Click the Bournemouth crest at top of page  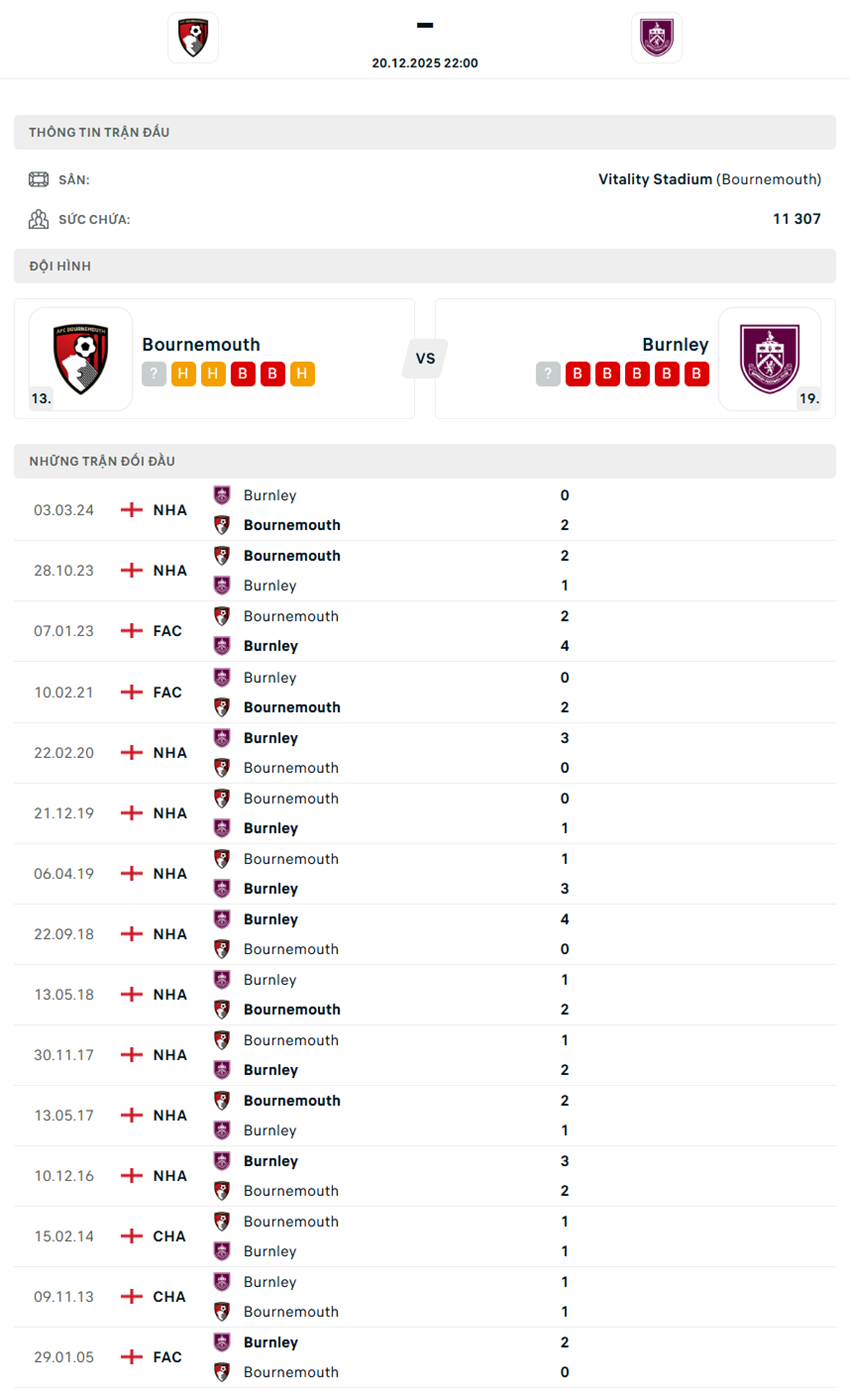[x=192, y=37]
